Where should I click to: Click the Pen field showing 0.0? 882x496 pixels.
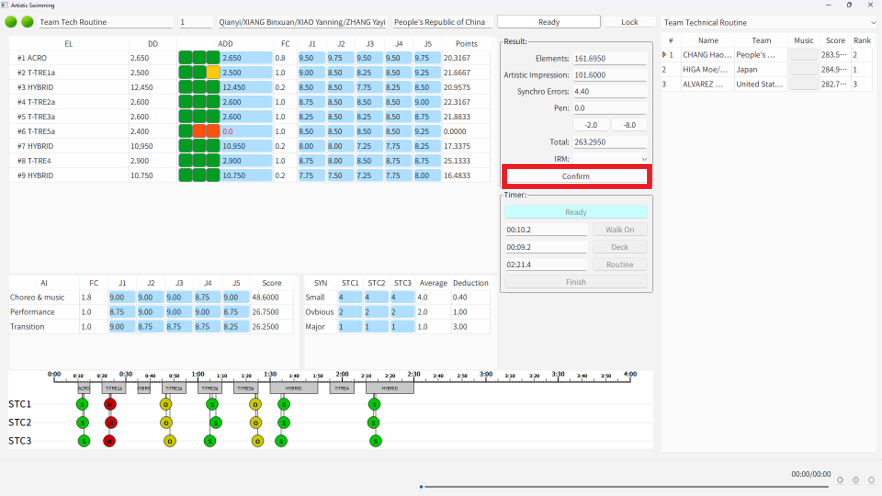pos(610,108)
